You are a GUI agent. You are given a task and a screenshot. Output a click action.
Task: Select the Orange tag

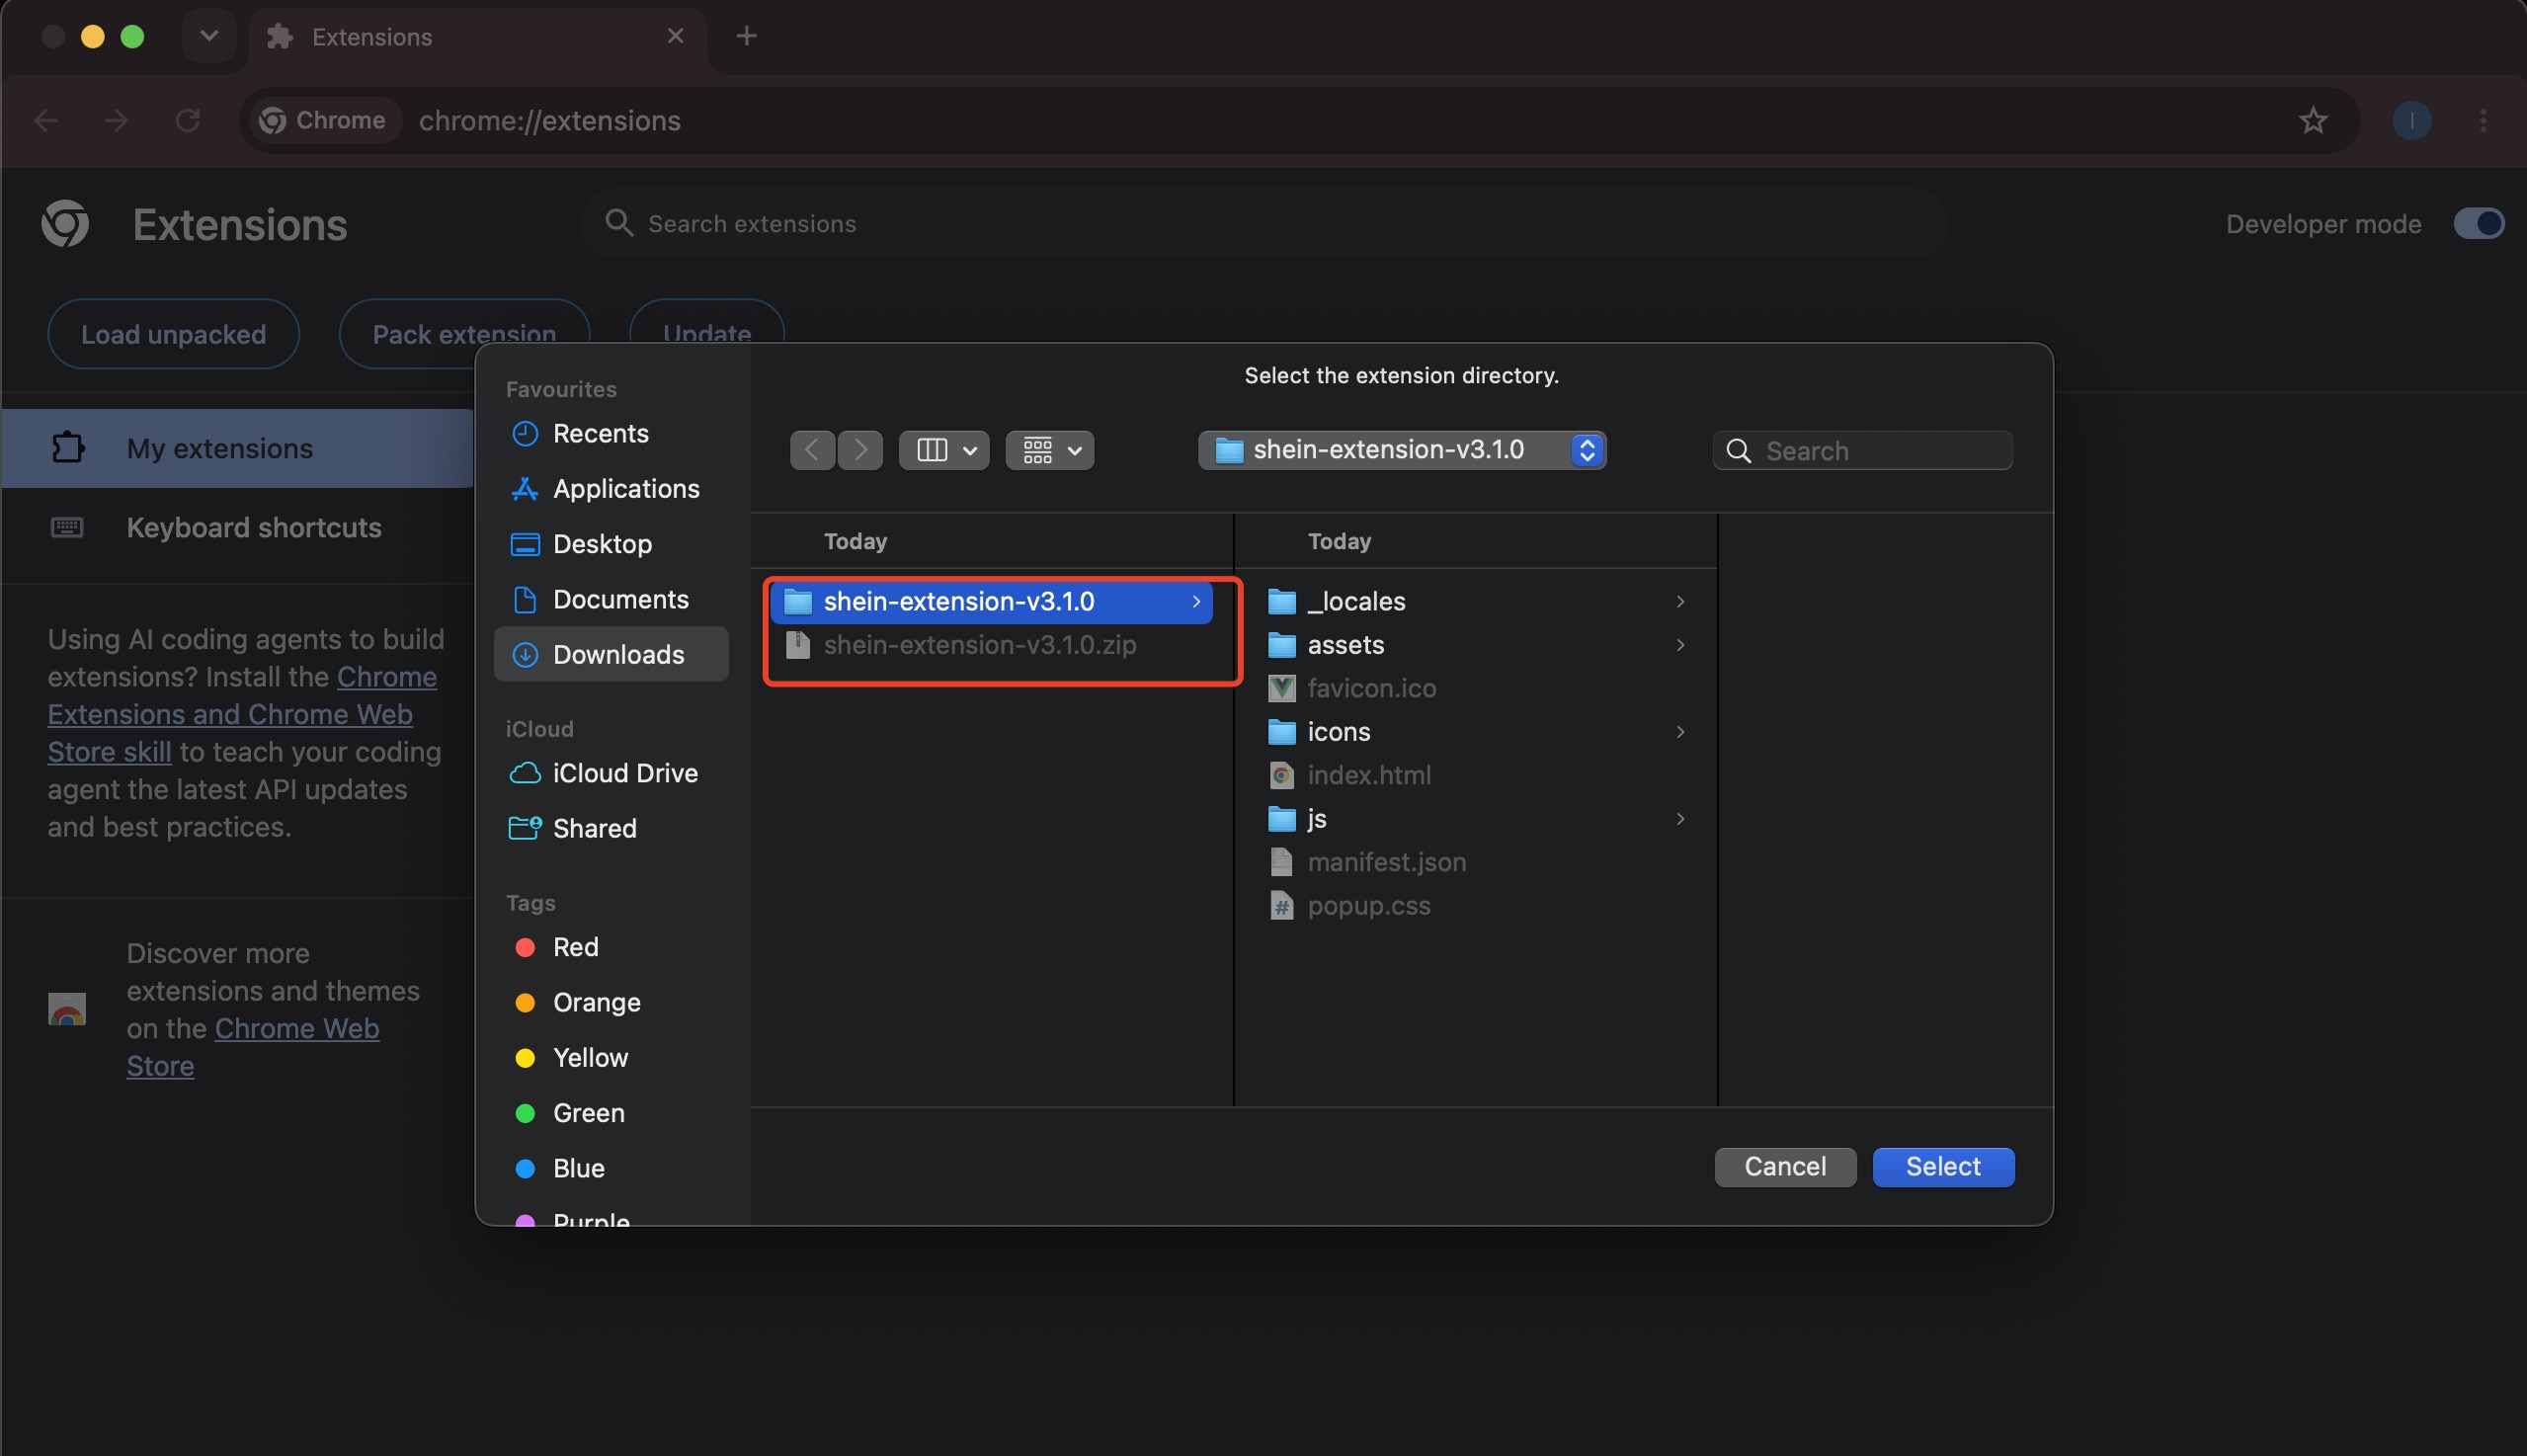click(x=611, y=1001)
